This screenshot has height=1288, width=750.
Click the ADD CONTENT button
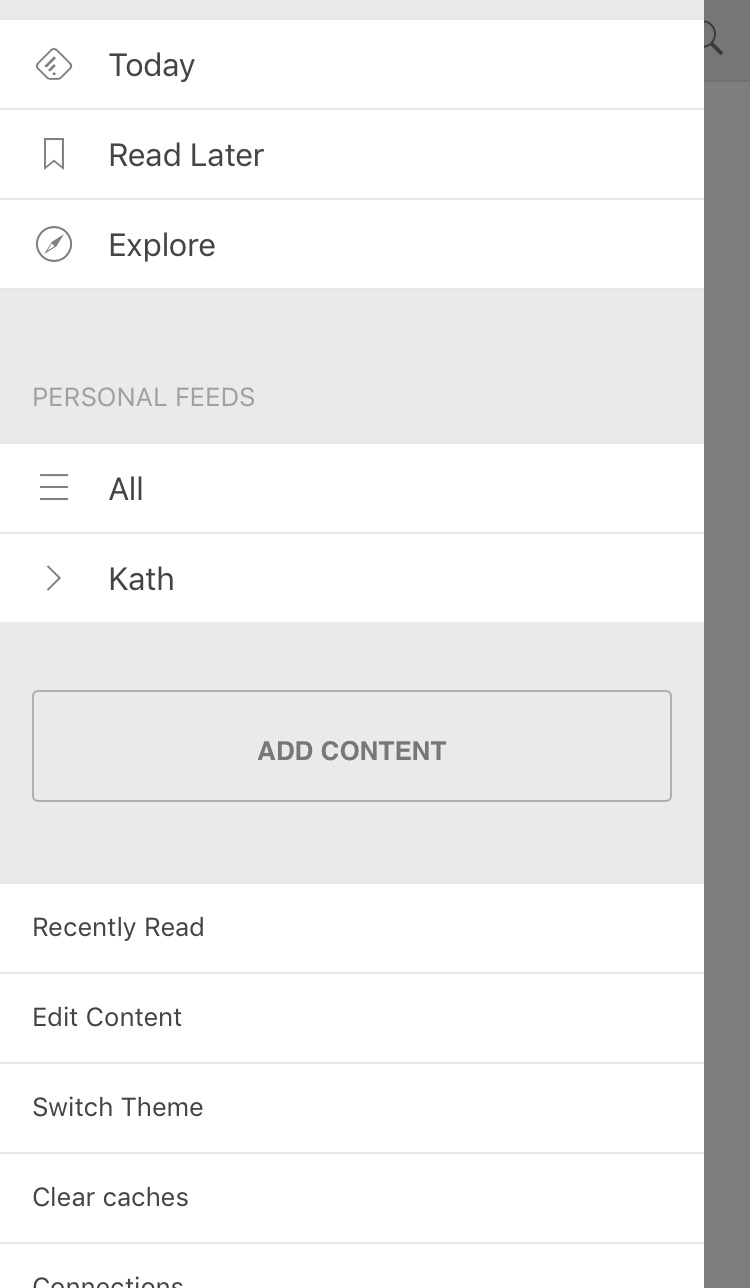352,746
